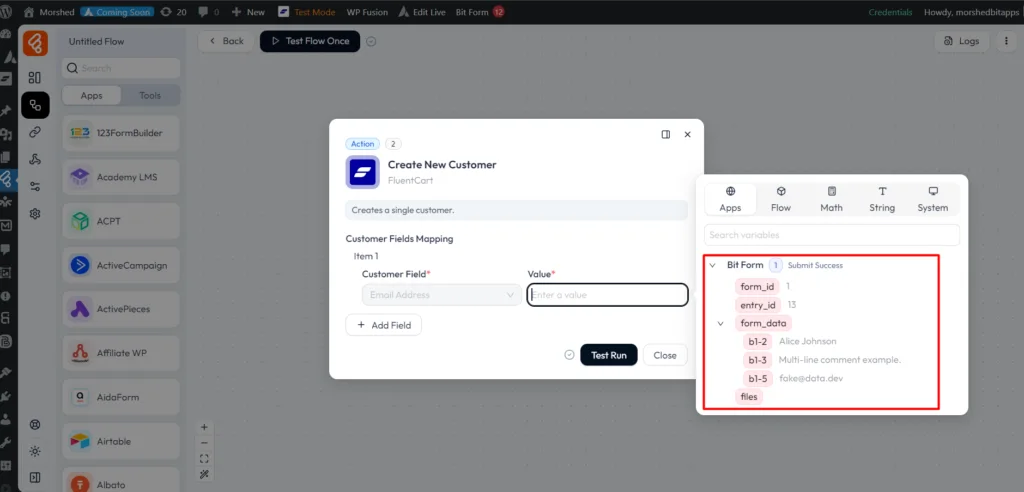Screen dimensions: 1024x492
Task: Click the ActiveCampaign app icon
Action: click(80, 265)
